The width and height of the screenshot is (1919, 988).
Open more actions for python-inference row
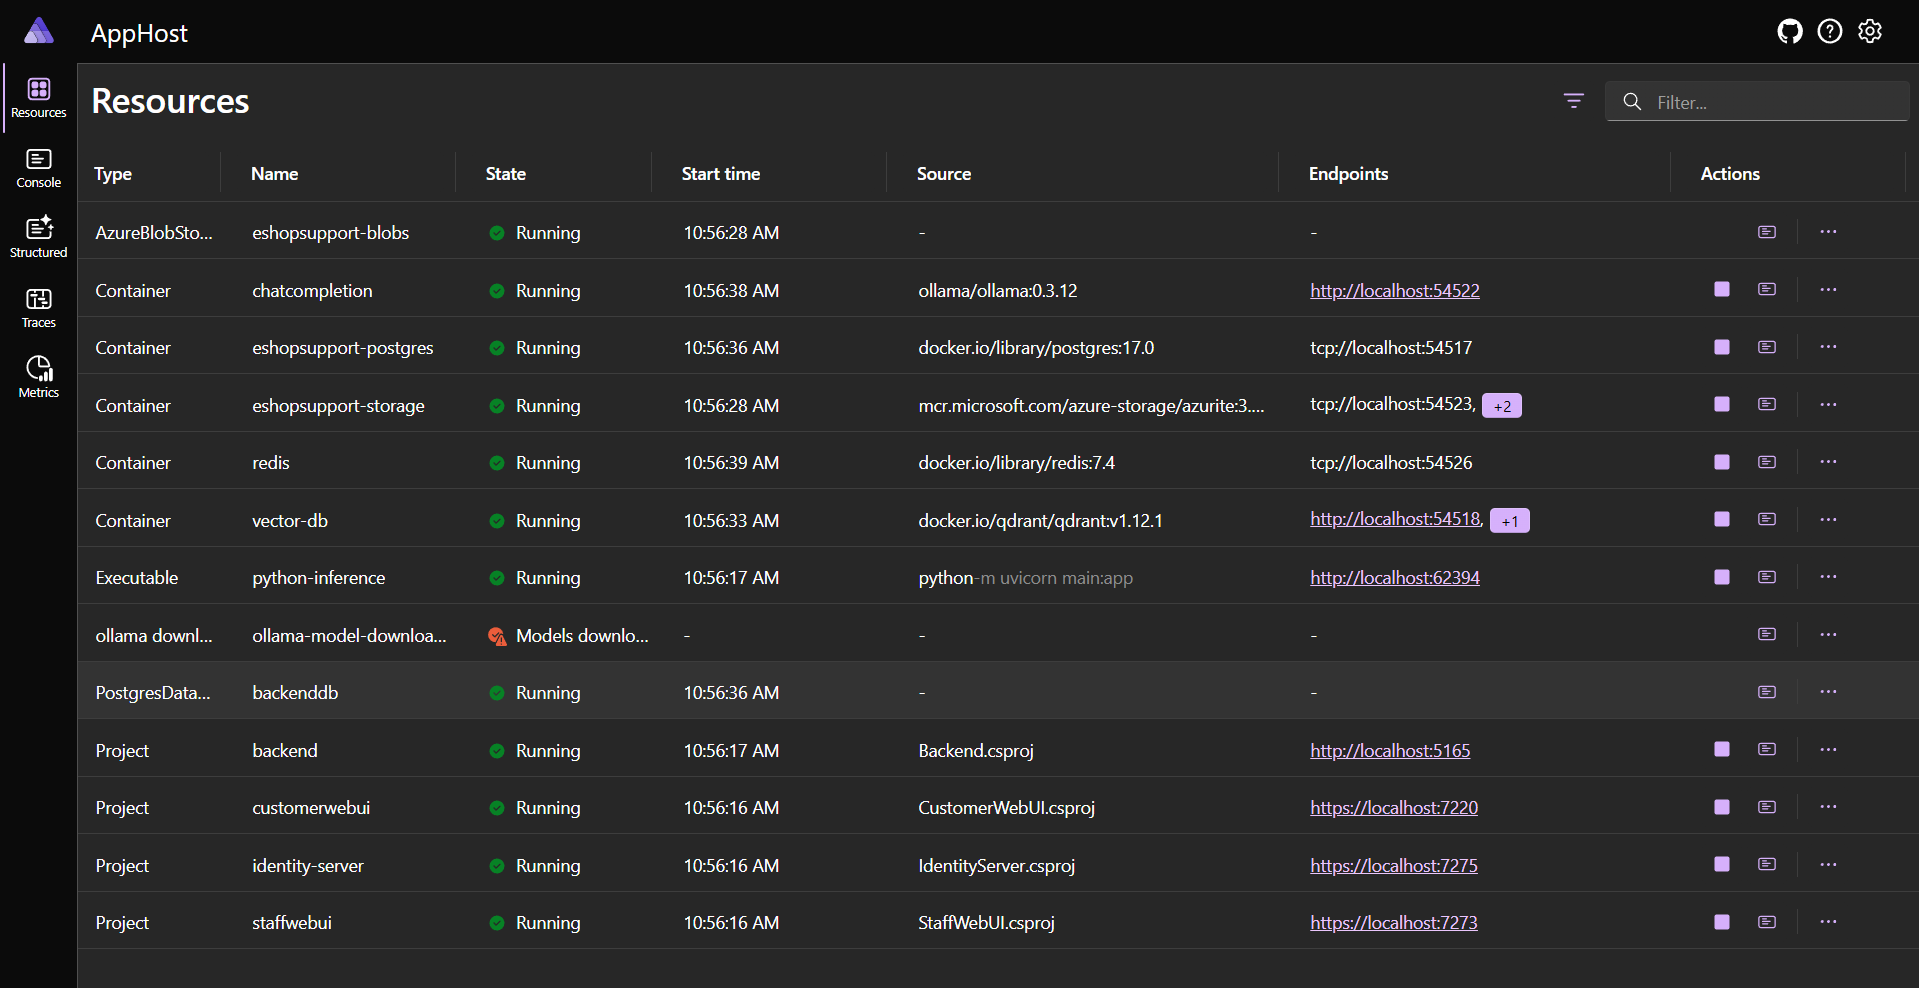click(x=1828, y=577)
